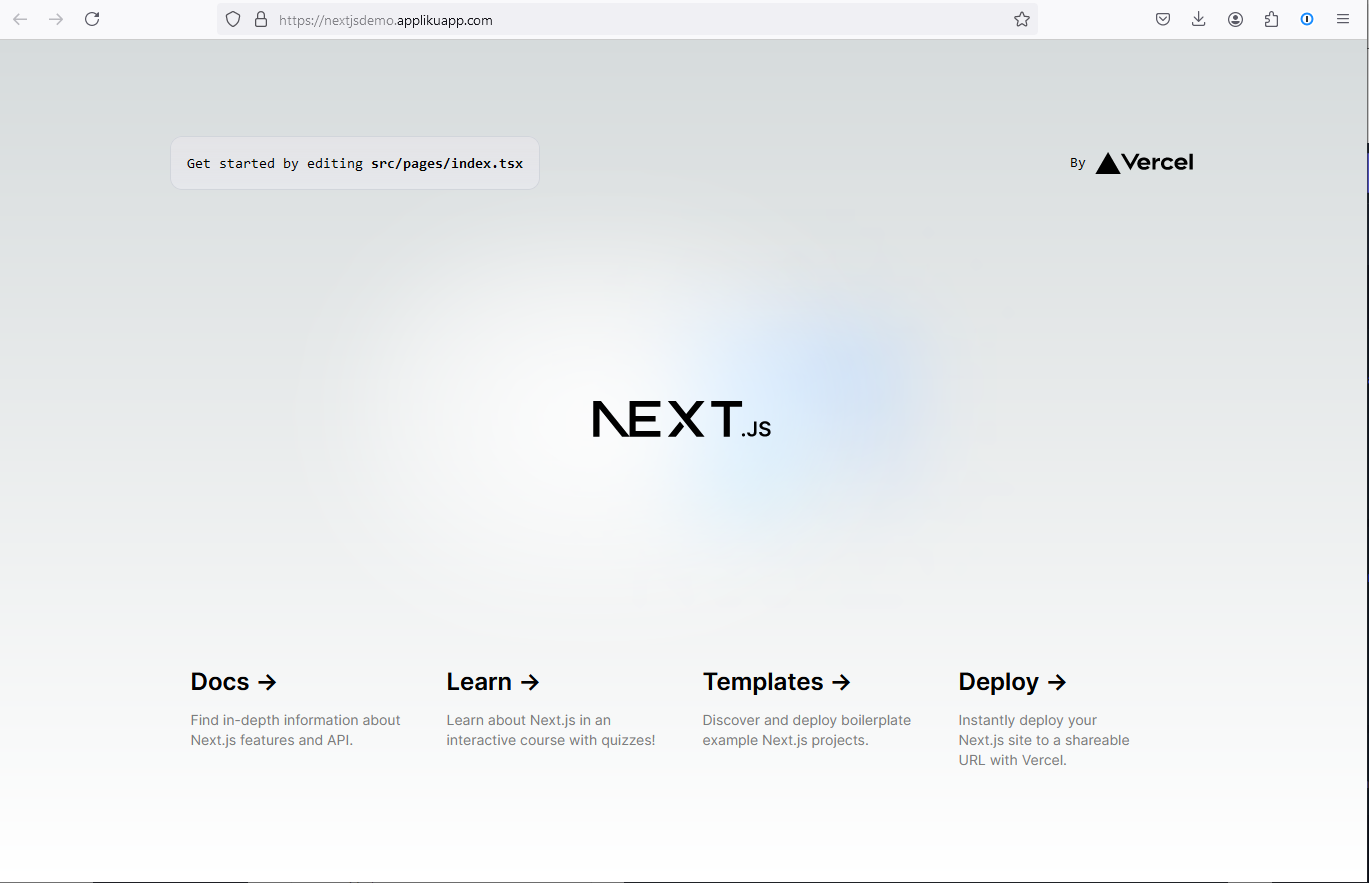Open the Extensions puzzle piece icon
This screenshot has height=883, width=1369.
(1271, 19)
